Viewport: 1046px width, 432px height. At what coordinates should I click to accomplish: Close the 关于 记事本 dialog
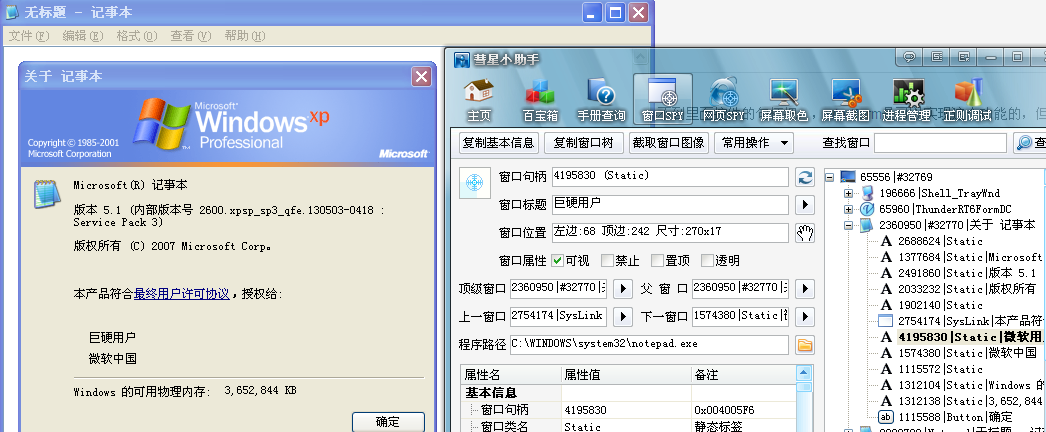(422, 77)
